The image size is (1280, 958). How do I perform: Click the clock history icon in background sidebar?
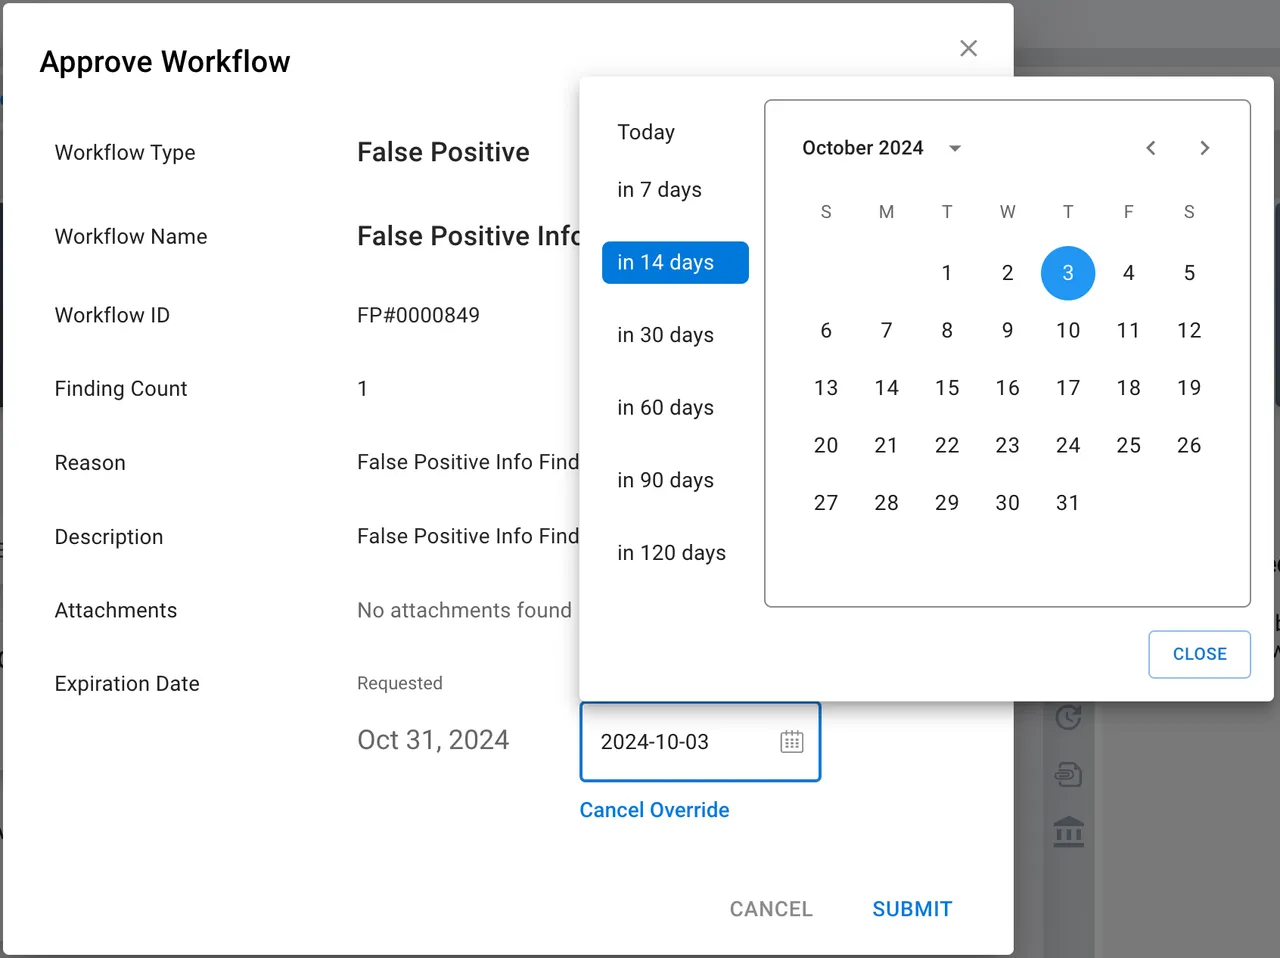(x=1069, y=717)
